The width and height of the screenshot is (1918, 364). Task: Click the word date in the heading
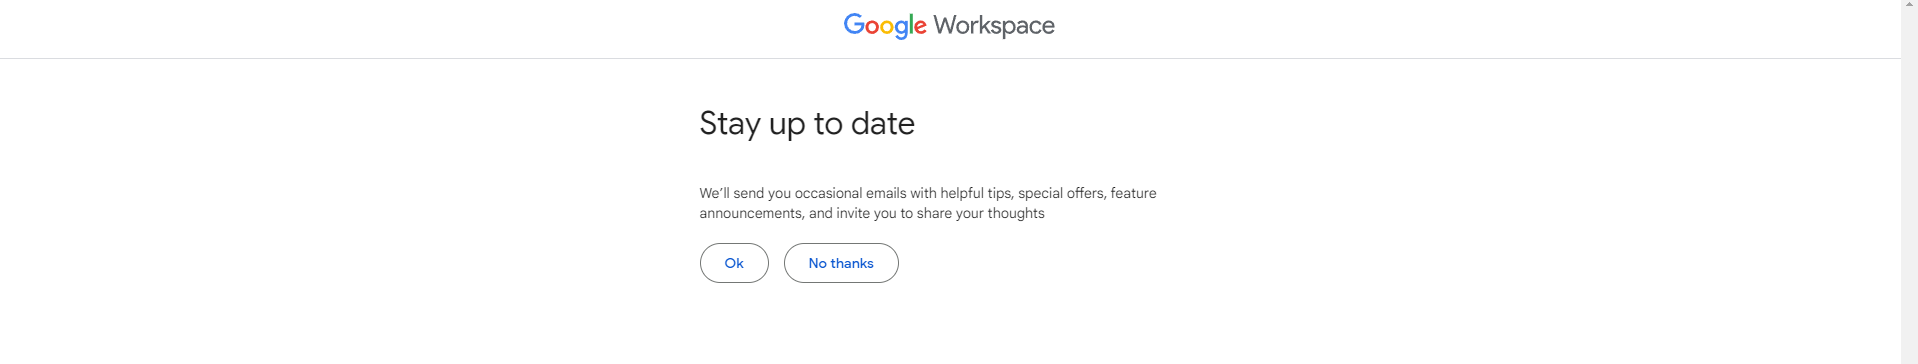883,123
